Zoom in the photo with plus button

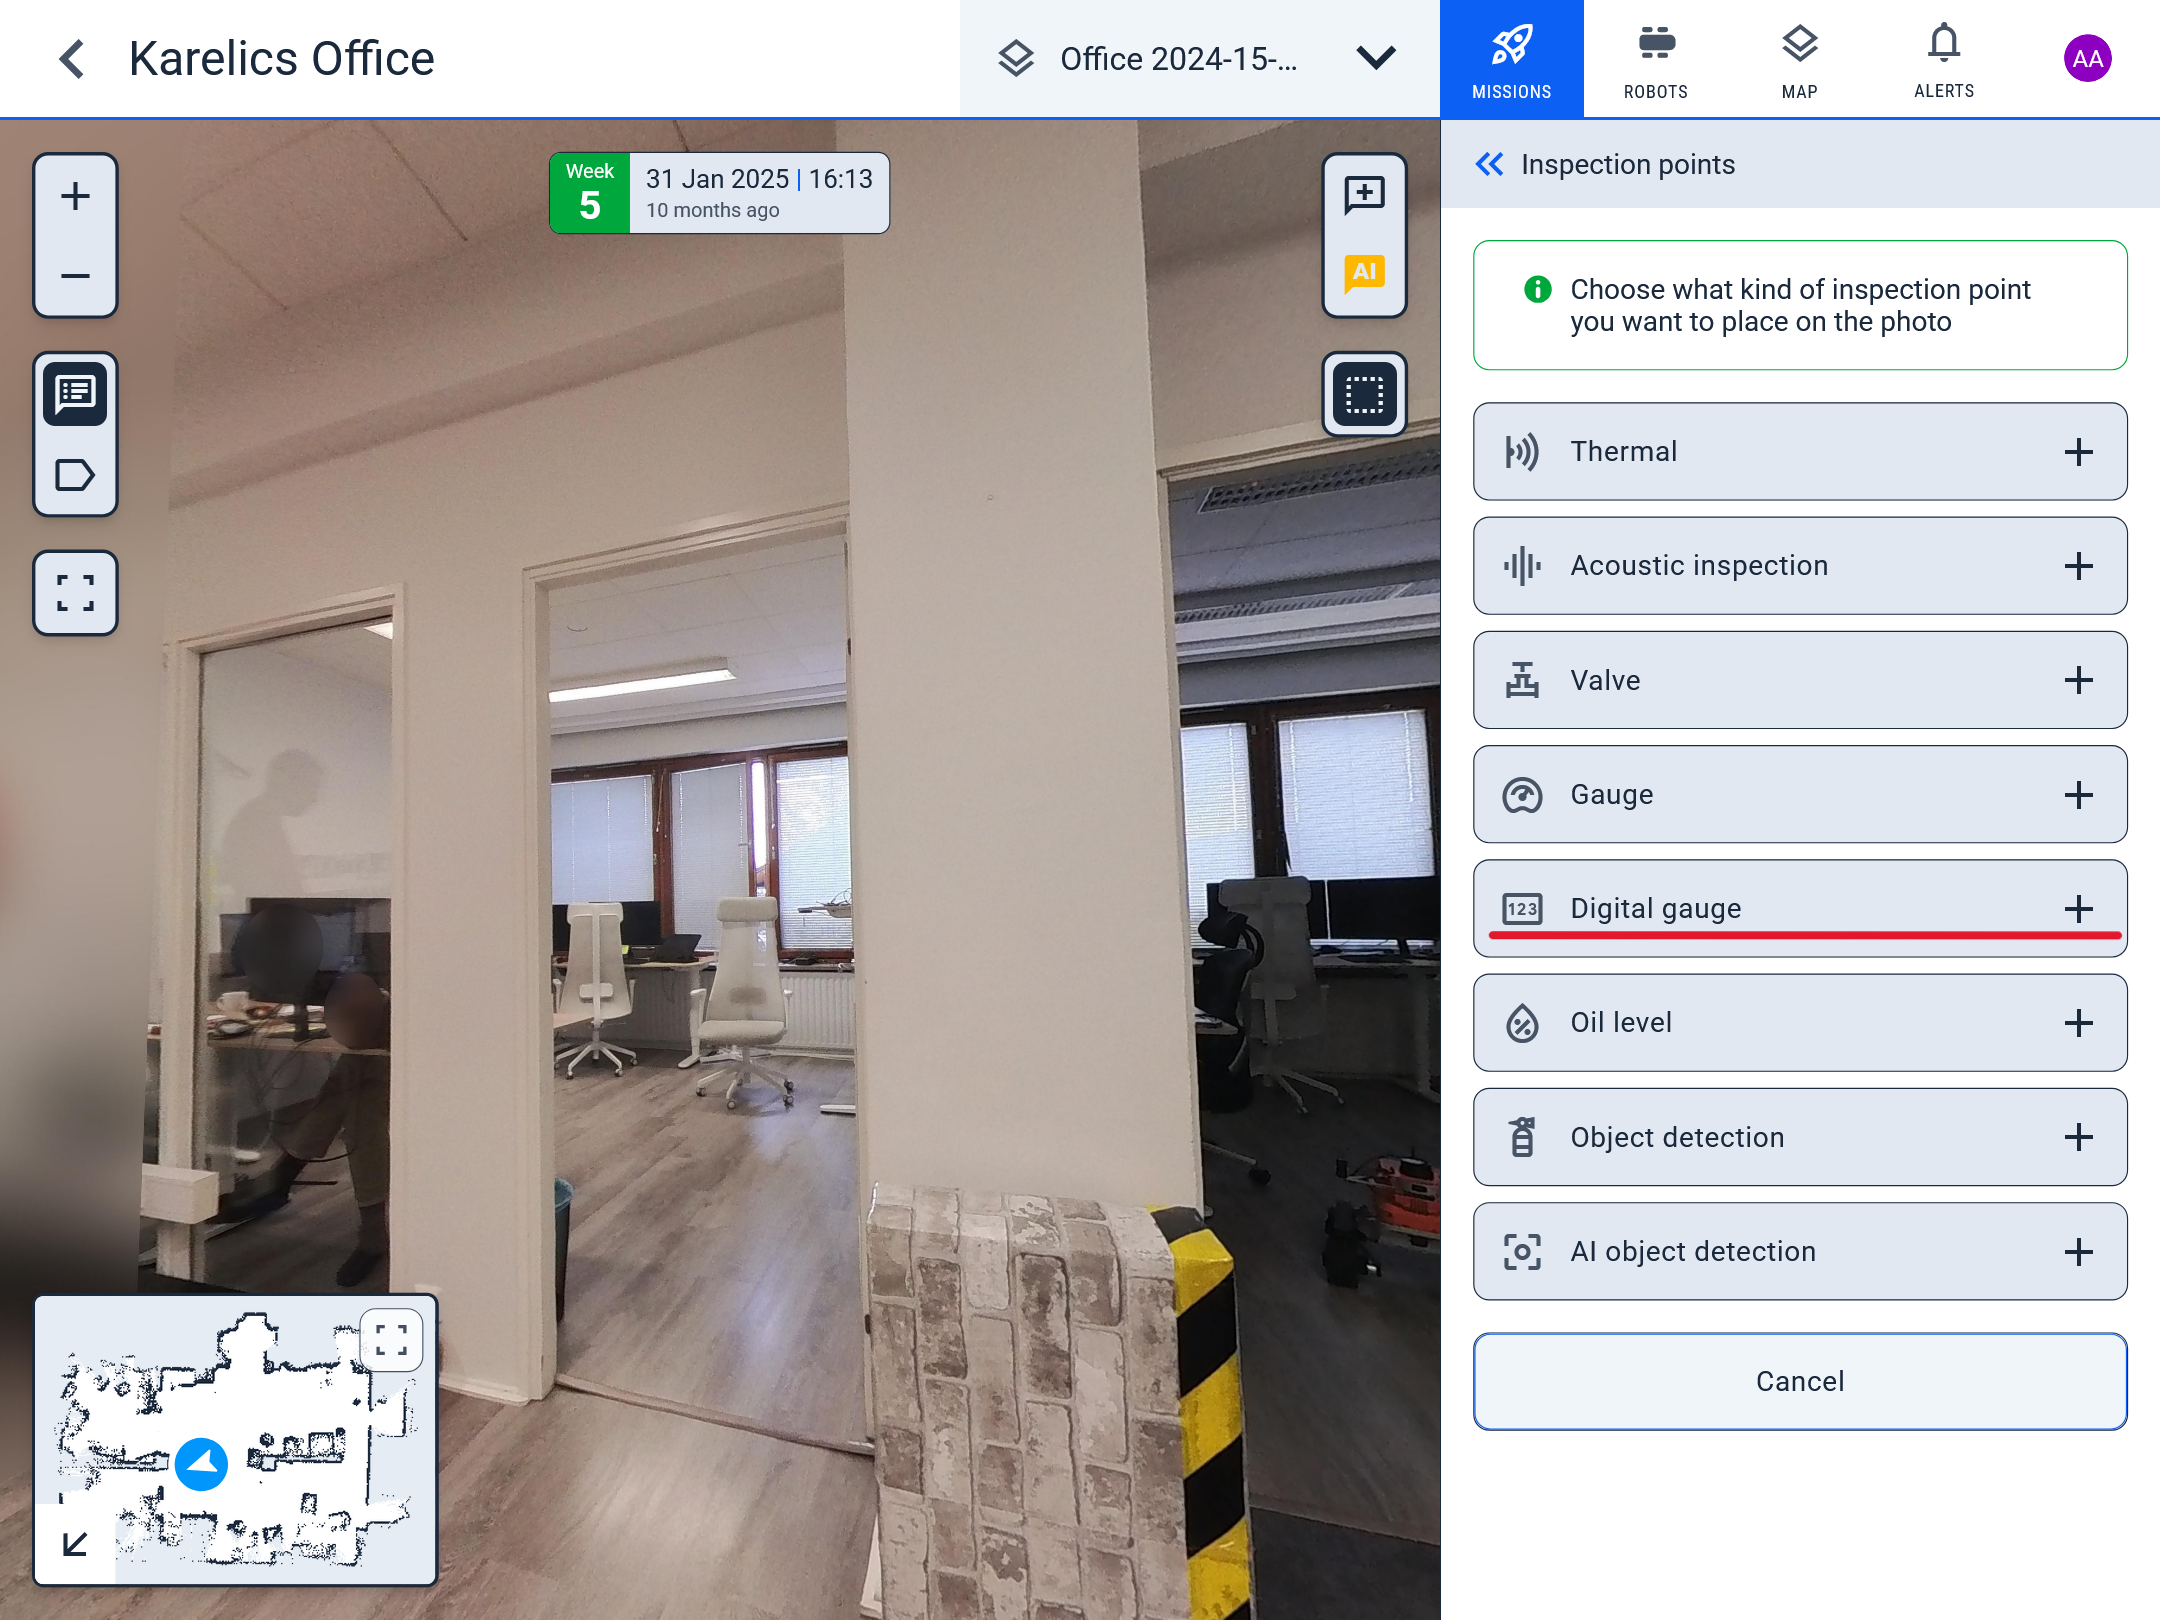(x=75, y=196)
